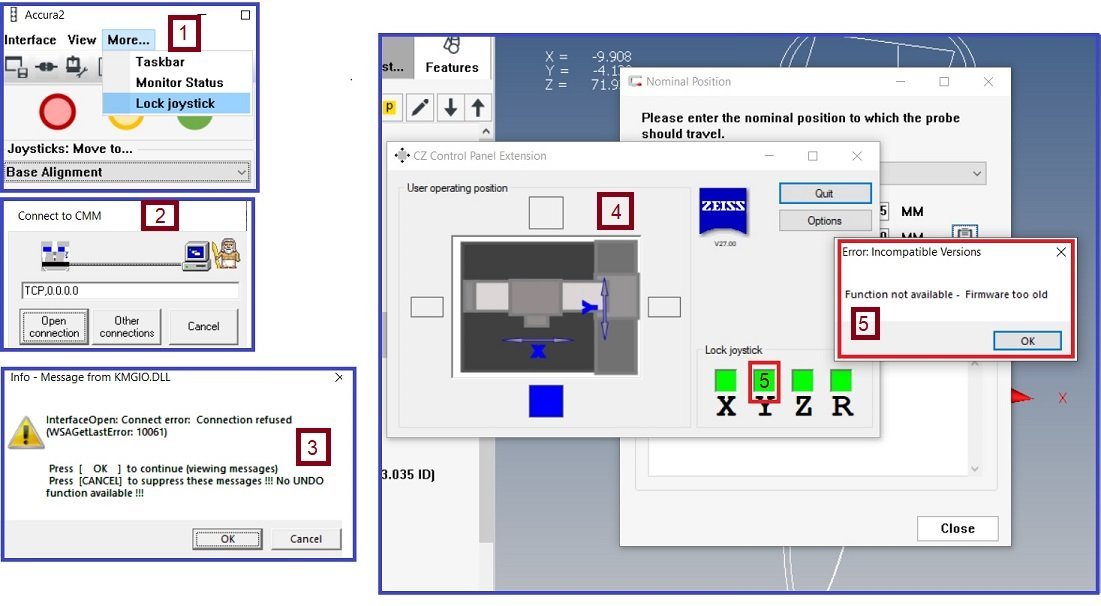Click the Options button
The image size is (1101, 606).
(824, 220)
